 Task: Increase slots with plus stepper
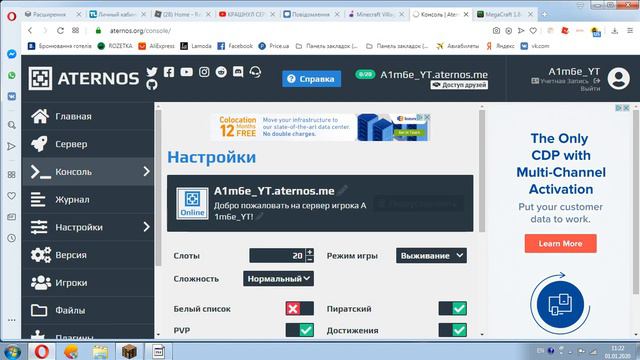(310, 252)
